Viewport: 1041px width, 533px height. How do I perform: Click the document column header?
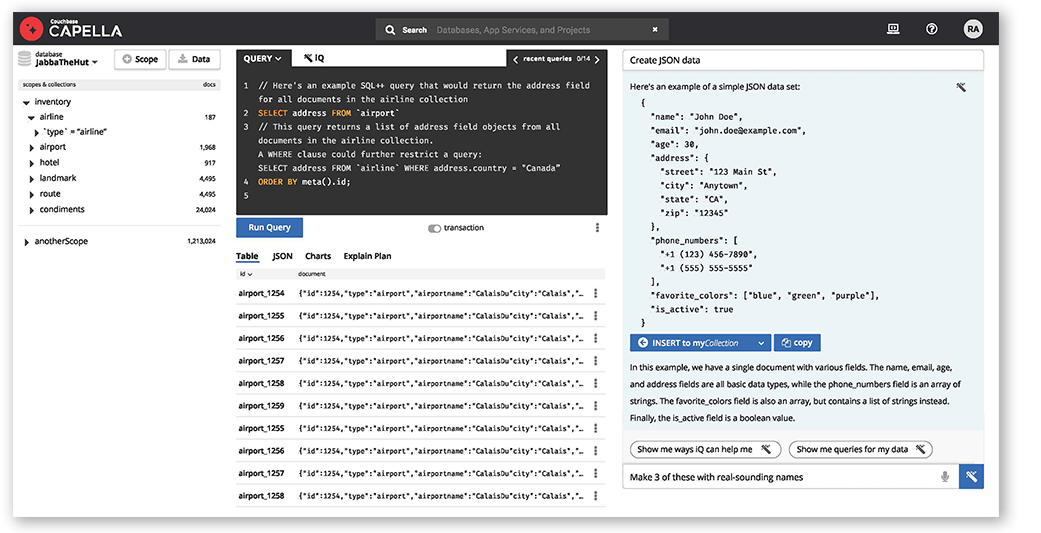(x=311, y=273)
